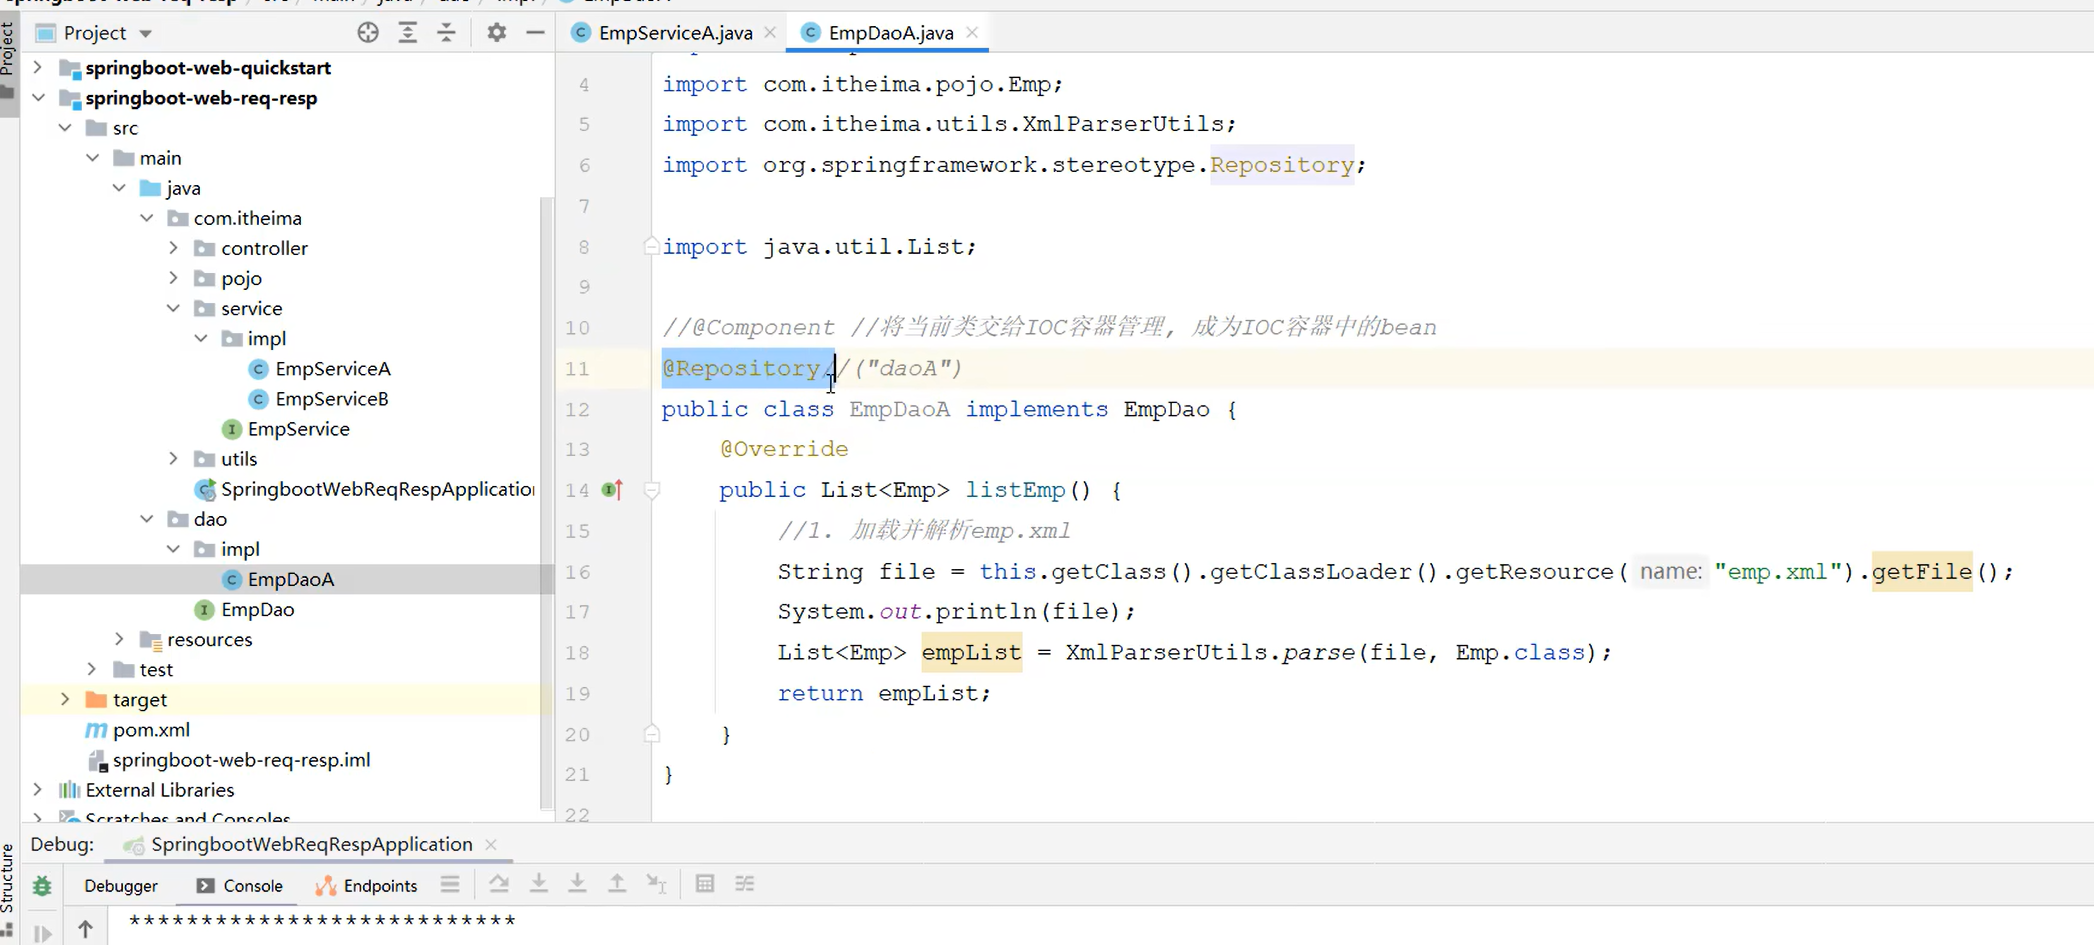Collapse the listEmp method using the gutter fold arrow
The width and height of the screenshot is (2094, 945).
coord(652,490)
